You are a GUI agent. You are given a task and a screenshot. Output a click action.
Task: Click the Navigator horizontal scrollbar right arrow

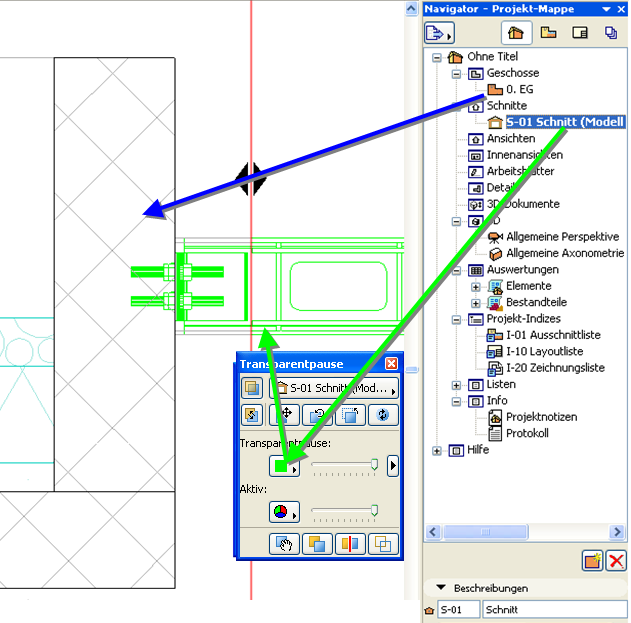(x=617, y=532)
